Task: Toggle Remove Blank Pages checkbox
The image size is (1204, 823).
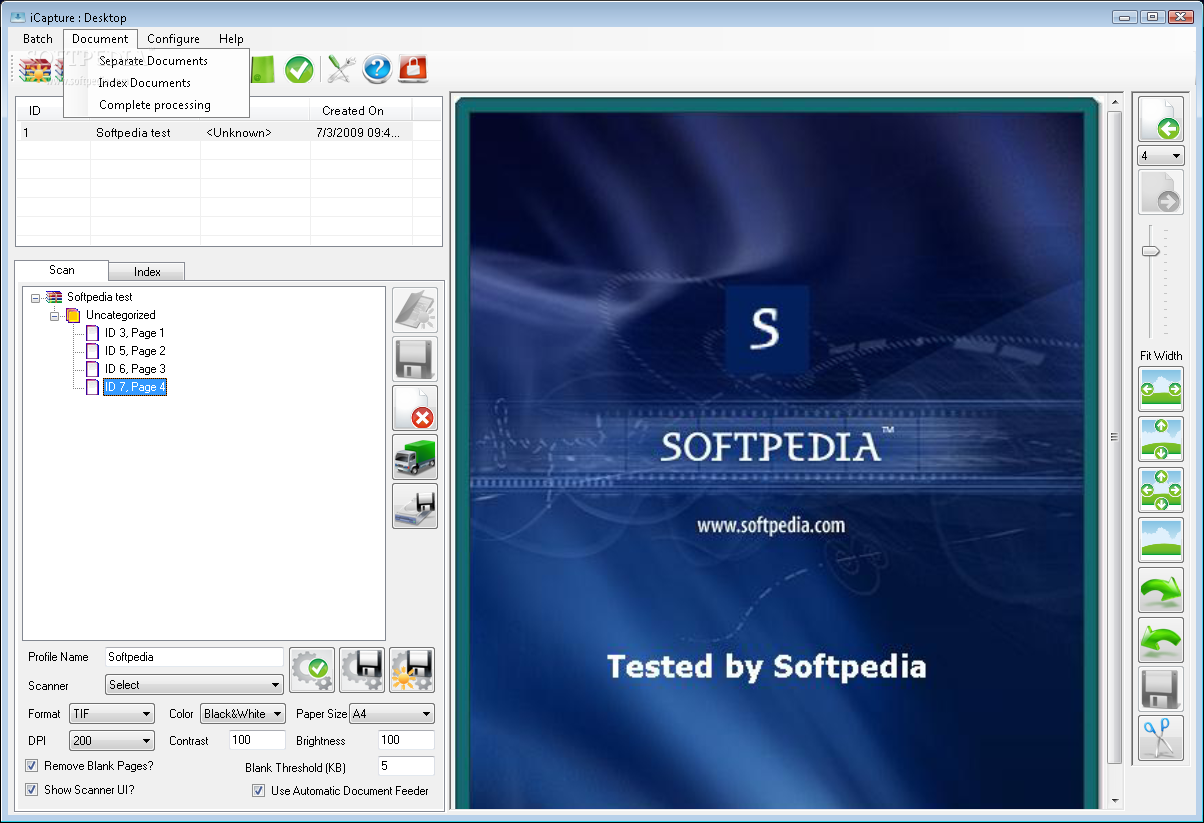Action: [31, 766]
